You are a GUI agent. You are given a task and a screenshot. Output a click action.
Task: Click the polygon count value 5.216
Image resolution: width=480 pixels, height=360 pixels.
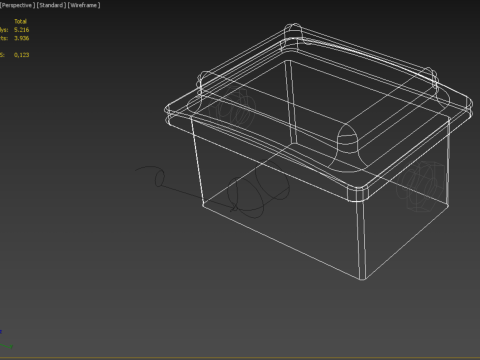click(22, 30)
